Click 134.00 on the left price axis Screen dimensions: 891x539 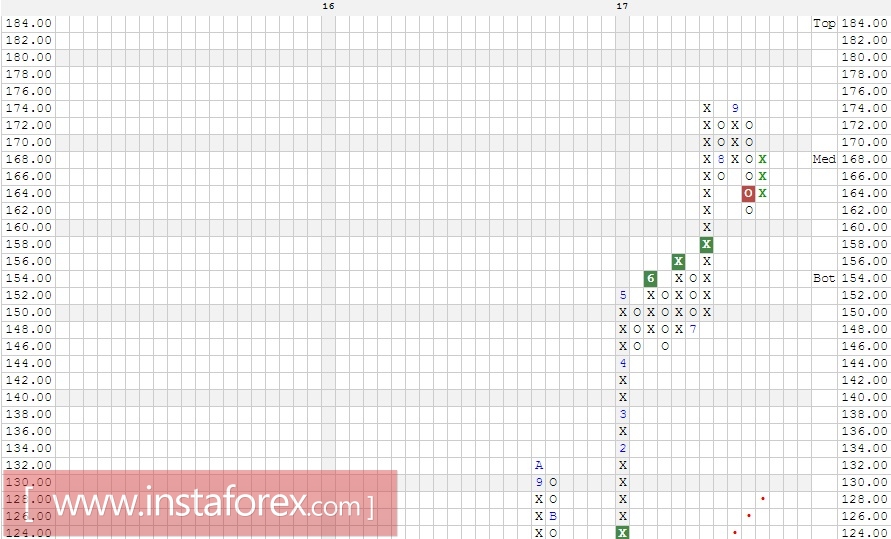pyautogui.click(x=28, y=448)
